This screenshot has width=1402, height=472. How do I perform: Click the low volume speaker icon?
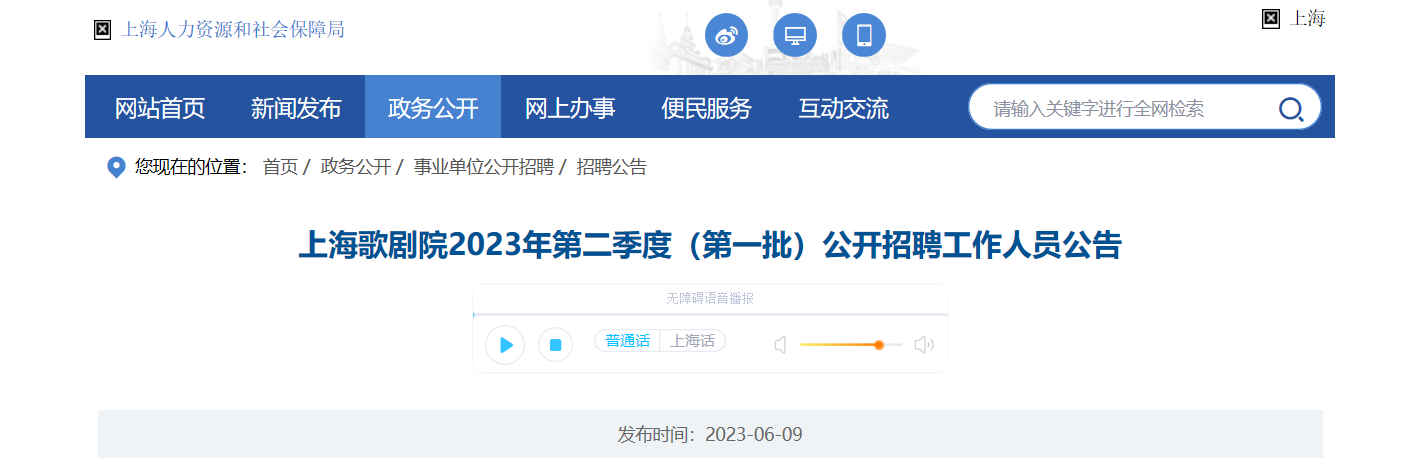(781, 345)
